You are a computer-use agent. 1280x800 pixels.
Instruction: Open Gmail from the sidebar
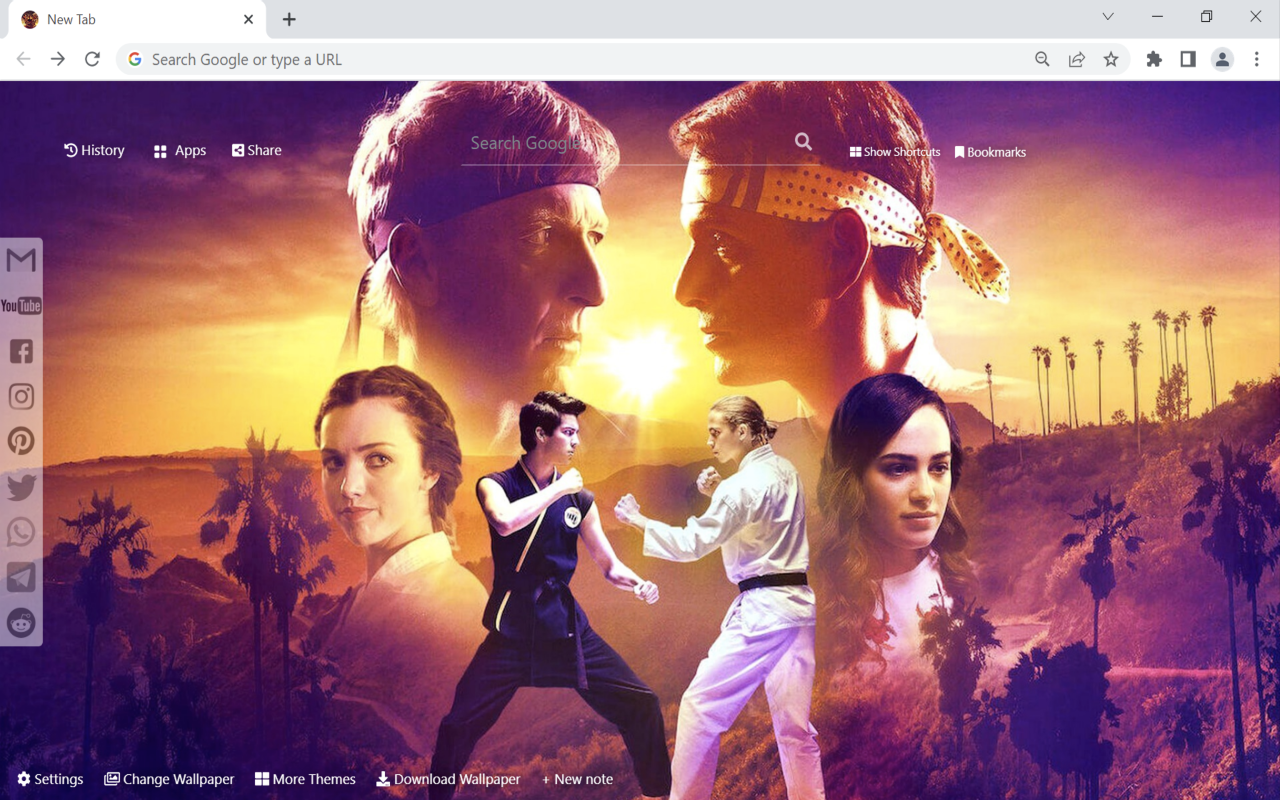tap(21, 260)
